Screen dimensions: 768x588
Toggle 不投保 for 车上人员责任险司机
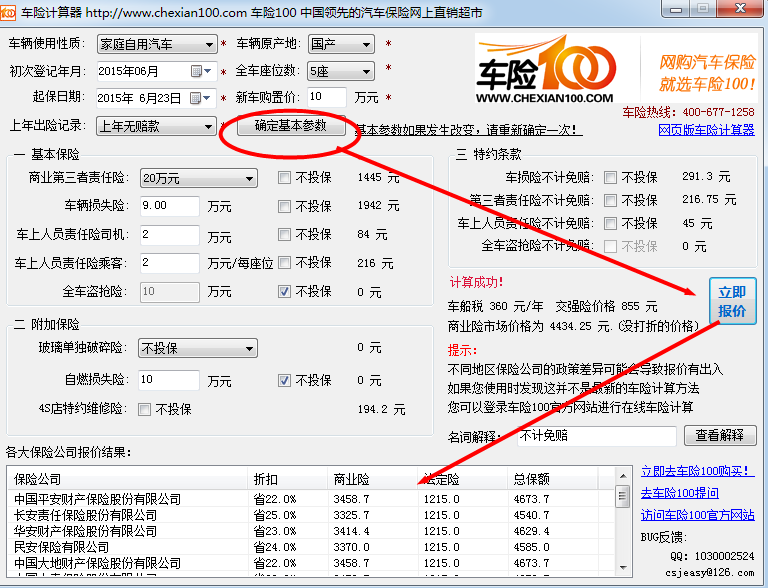[284, 235]
